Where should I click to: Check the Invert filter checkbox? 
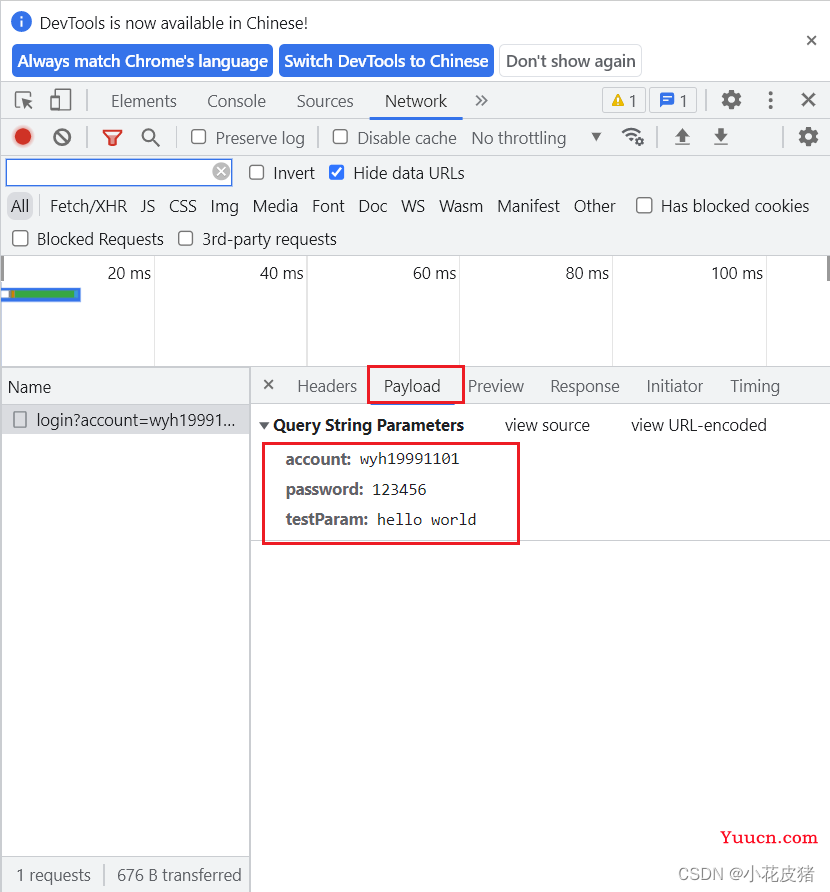(257, 172)
